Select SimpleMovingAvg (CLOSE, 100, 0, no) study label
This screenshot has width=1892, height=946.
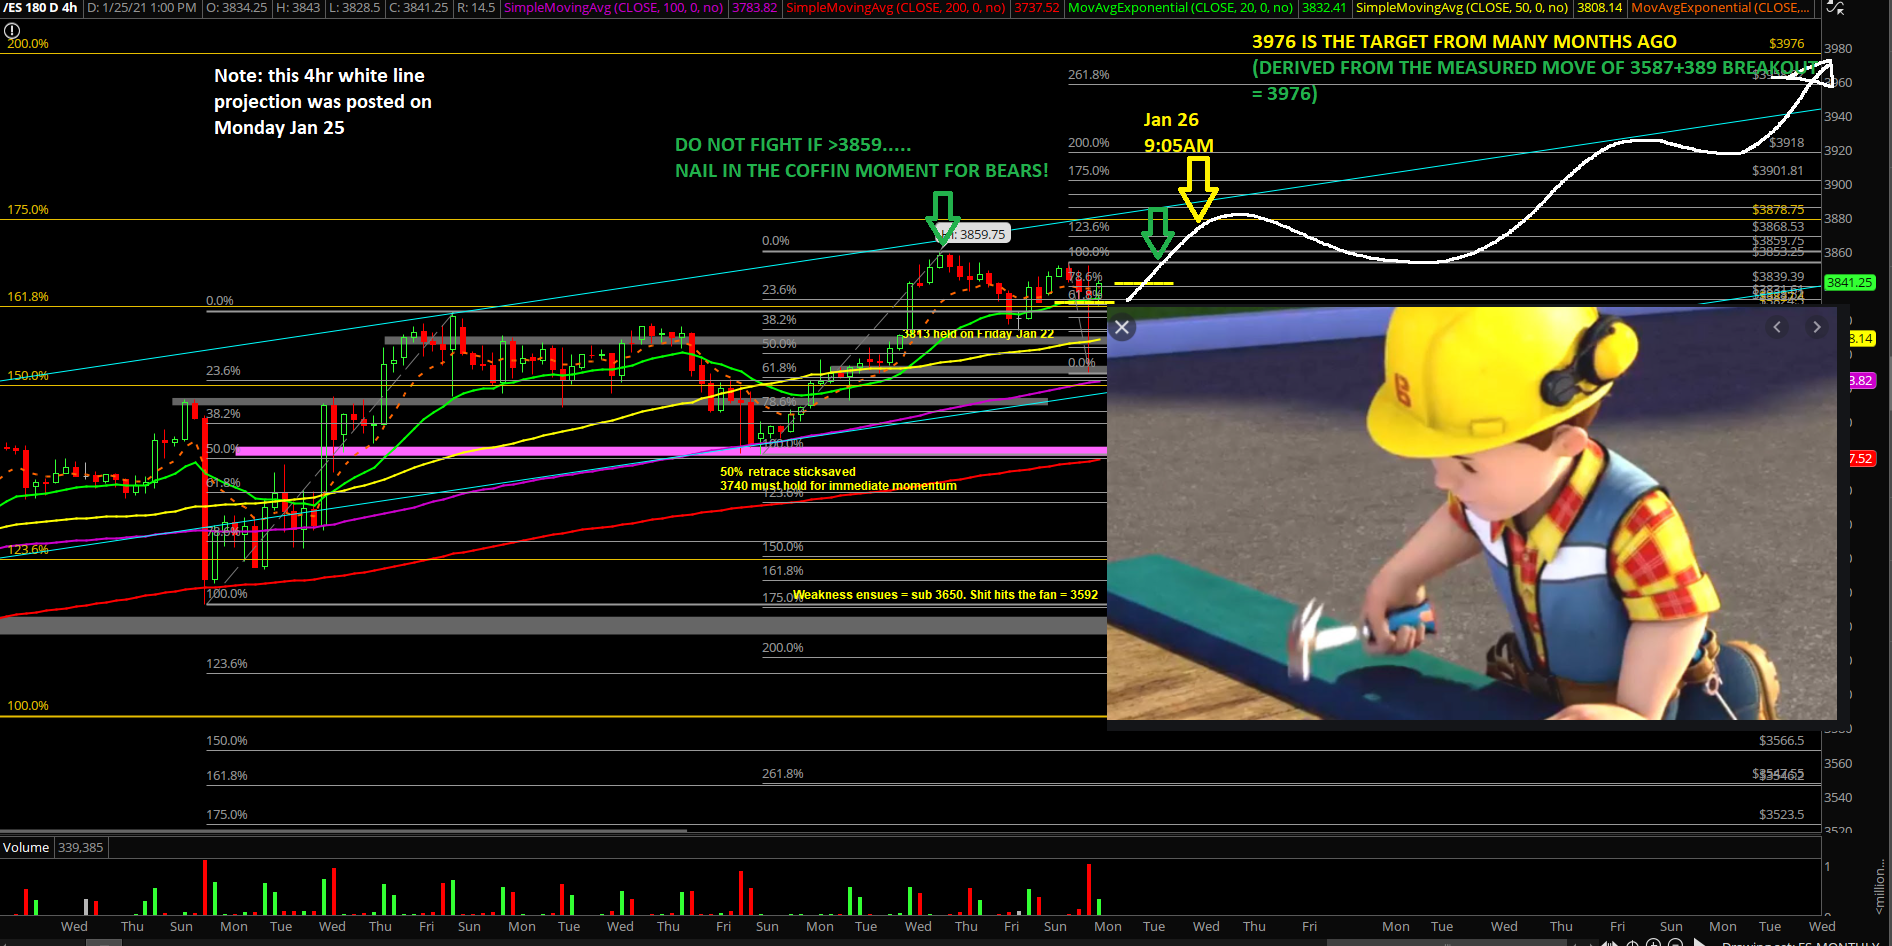tap(613, 8)
